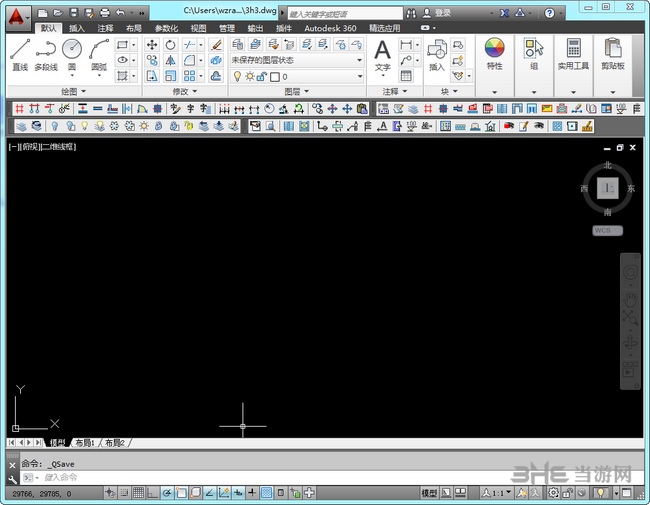Expand the layer state dropdown 未保存的图层状态
This screenshot has width=650, height=505.
click(296, 60)
